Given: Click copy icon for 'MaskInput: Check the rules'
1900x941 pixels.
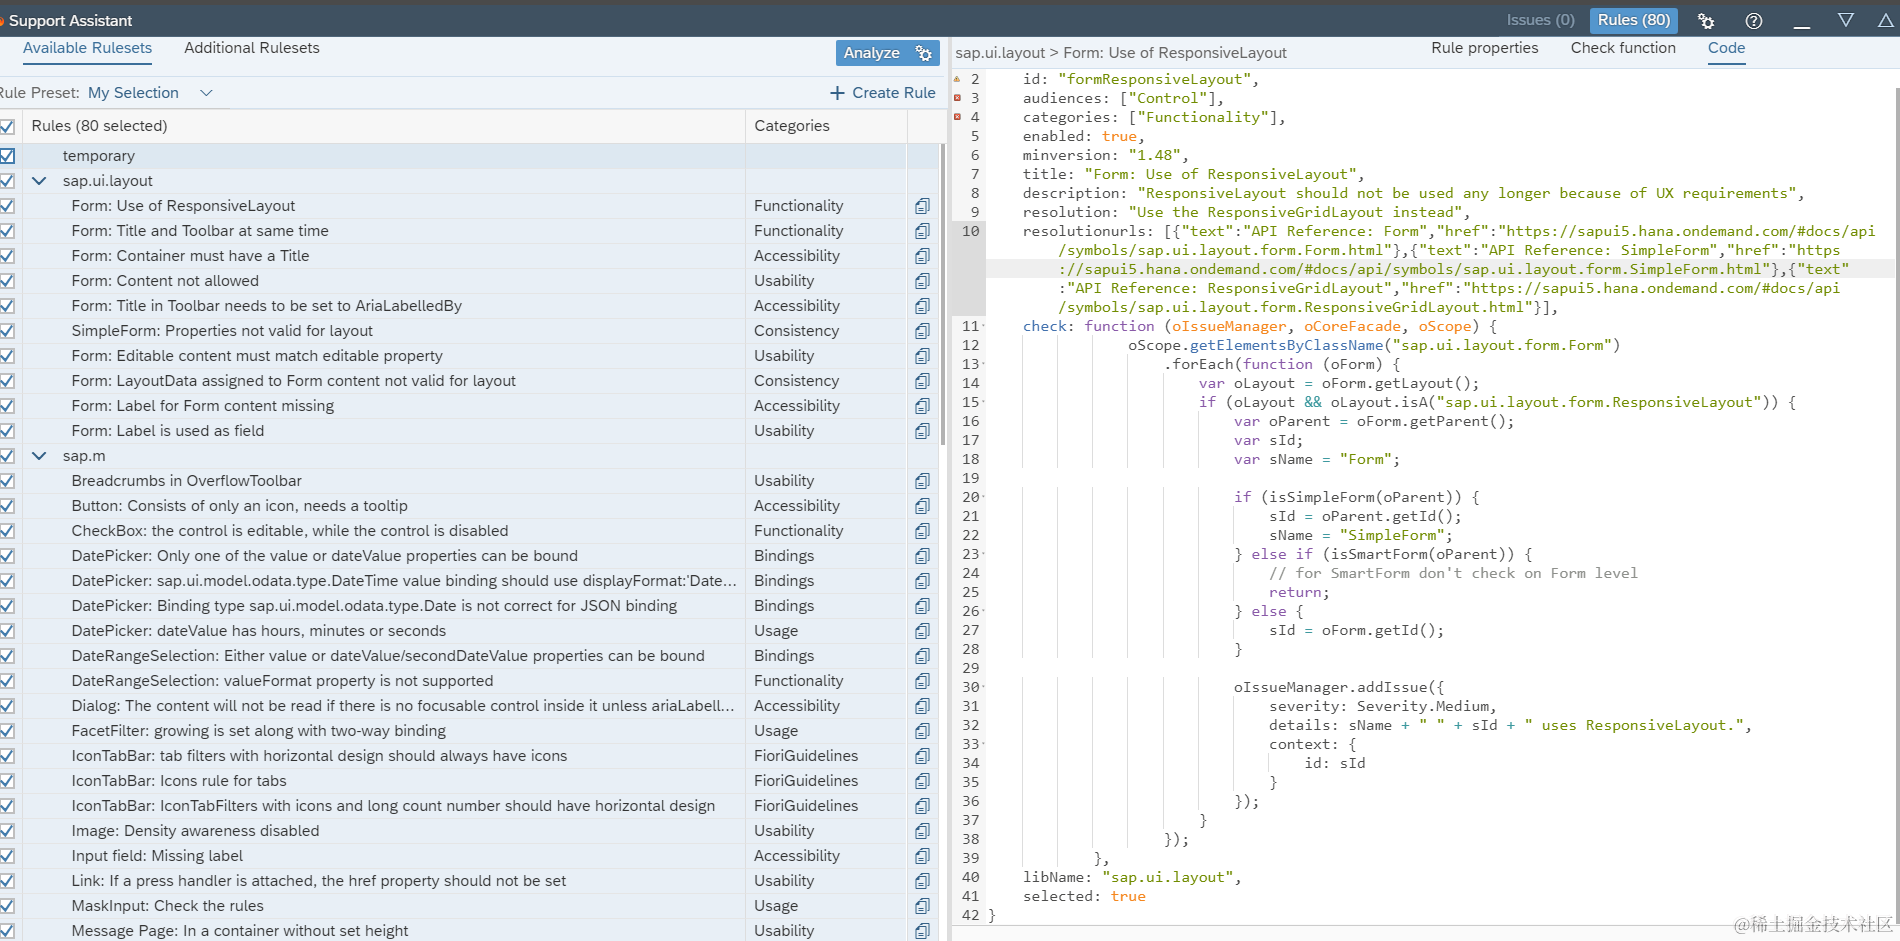Looking at the screenshot, I should (922, 906).
